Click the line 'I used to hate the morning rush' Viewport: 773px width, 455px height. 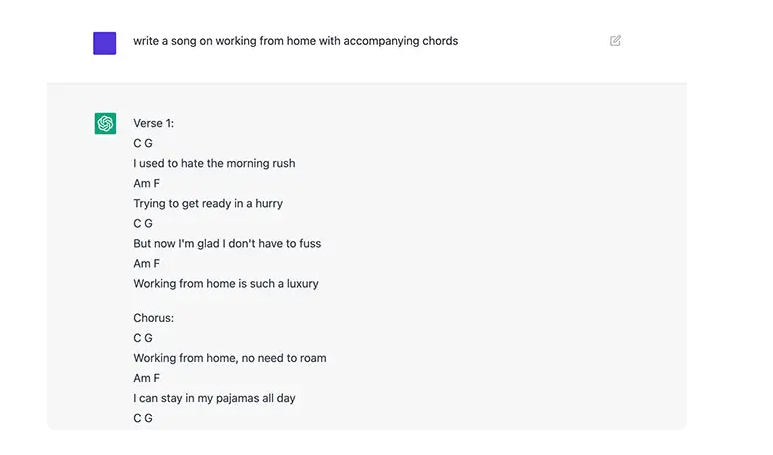[x=214, y=163]
